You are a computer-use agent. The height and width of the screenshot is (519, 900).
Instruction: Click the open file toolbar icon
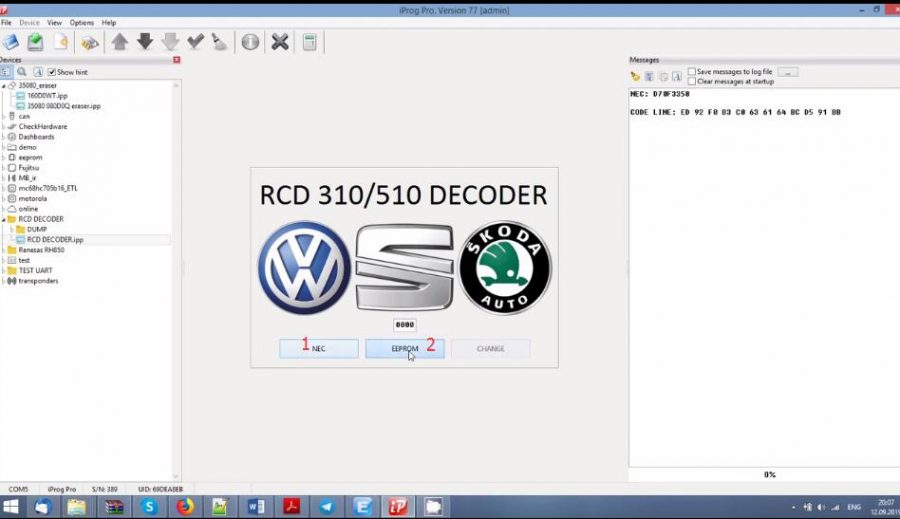[x=11, y=42]
